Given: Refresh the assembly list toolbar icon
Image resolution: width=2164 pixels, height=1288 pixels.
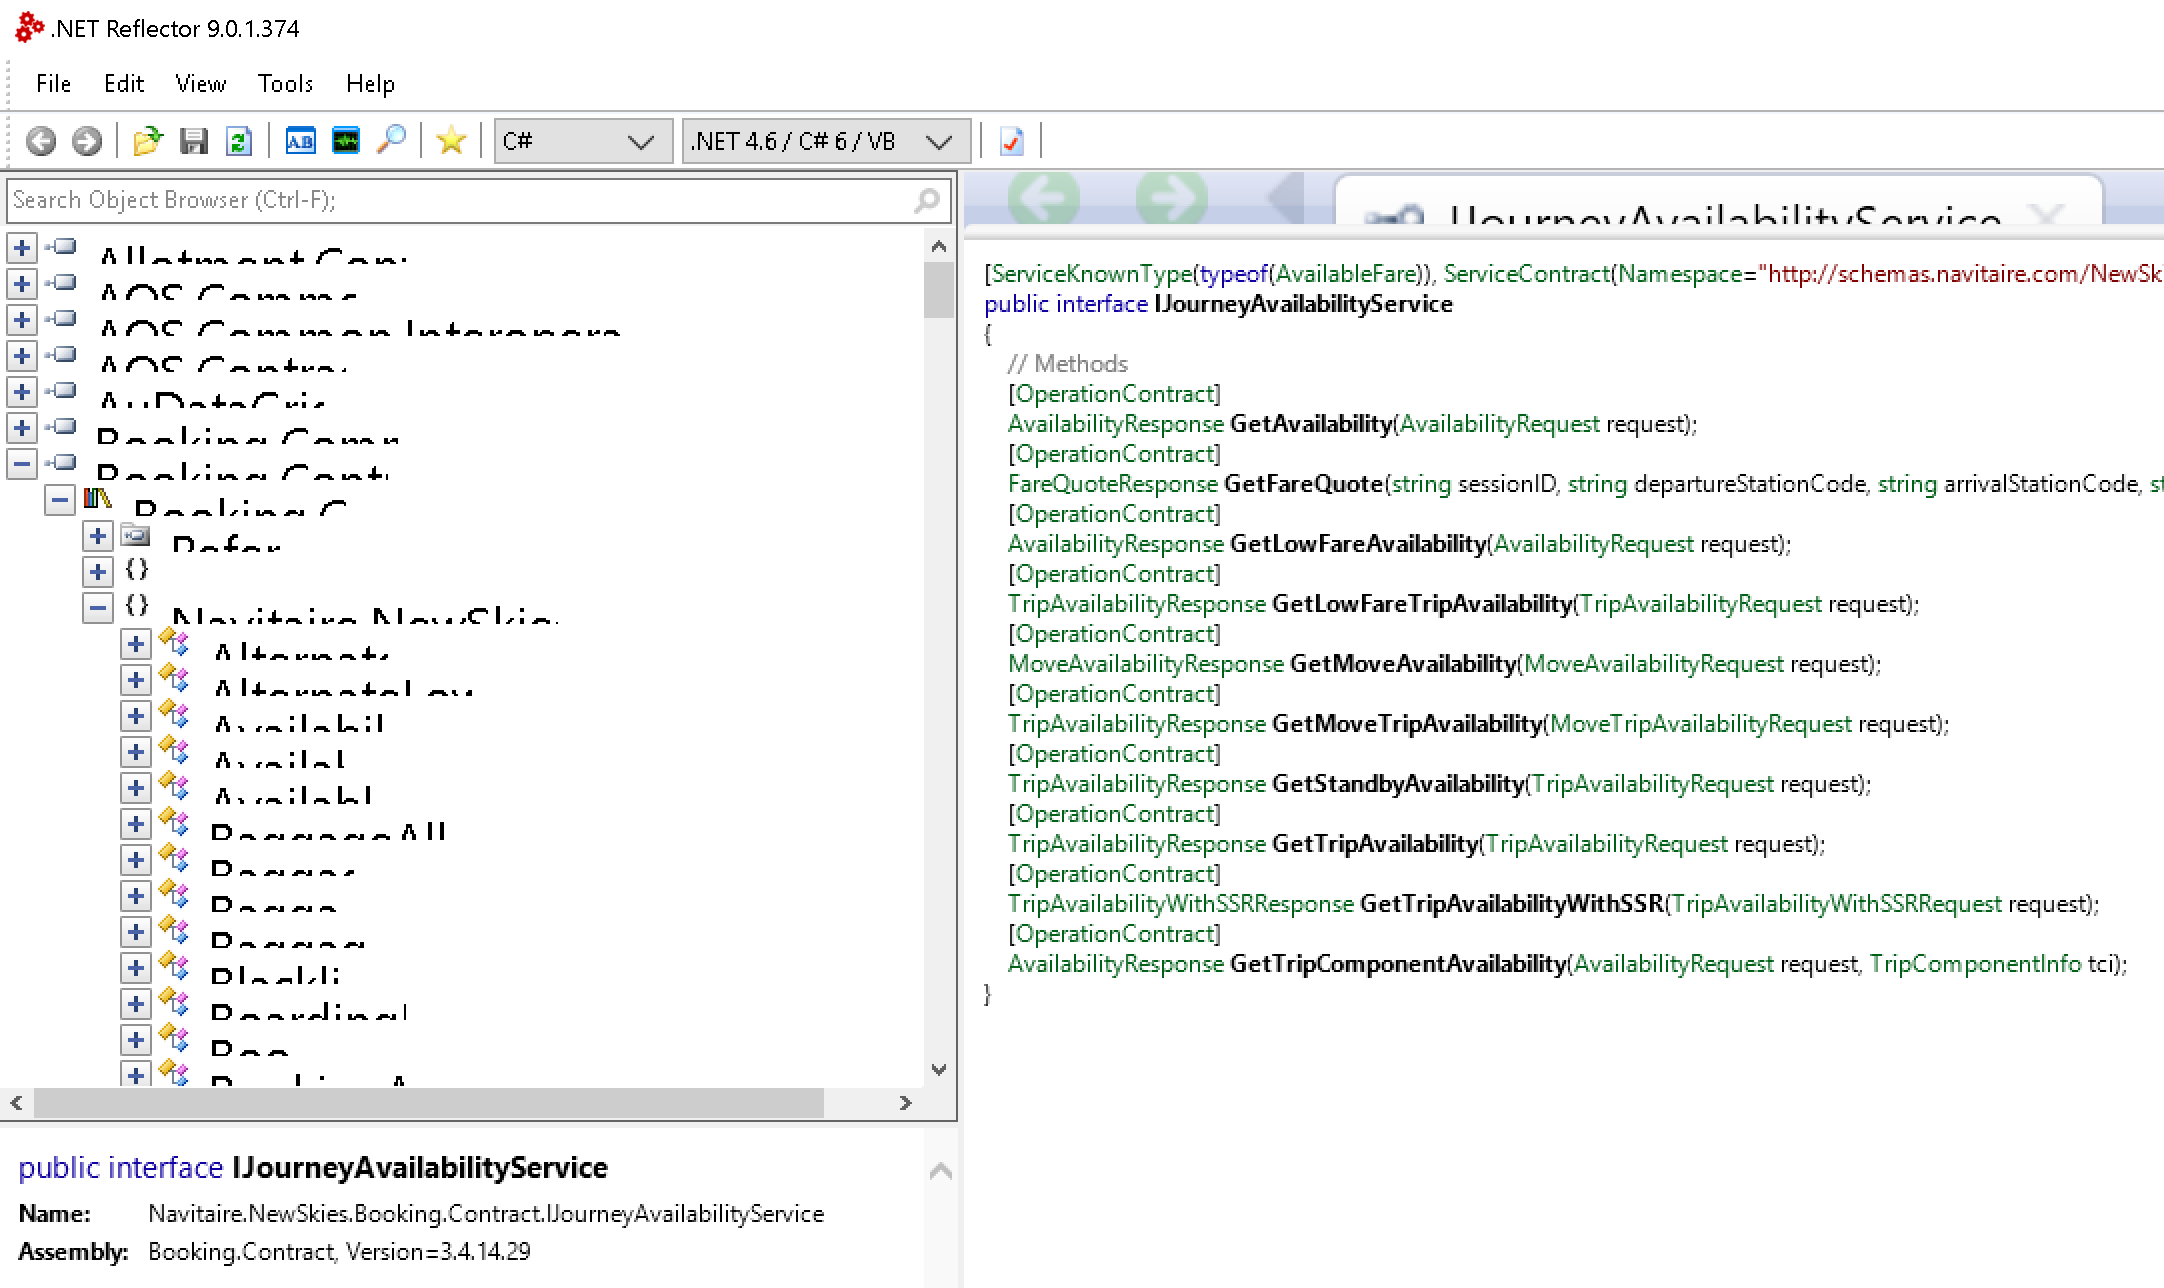Looking at the screenshot, I should tap(239, 141).
